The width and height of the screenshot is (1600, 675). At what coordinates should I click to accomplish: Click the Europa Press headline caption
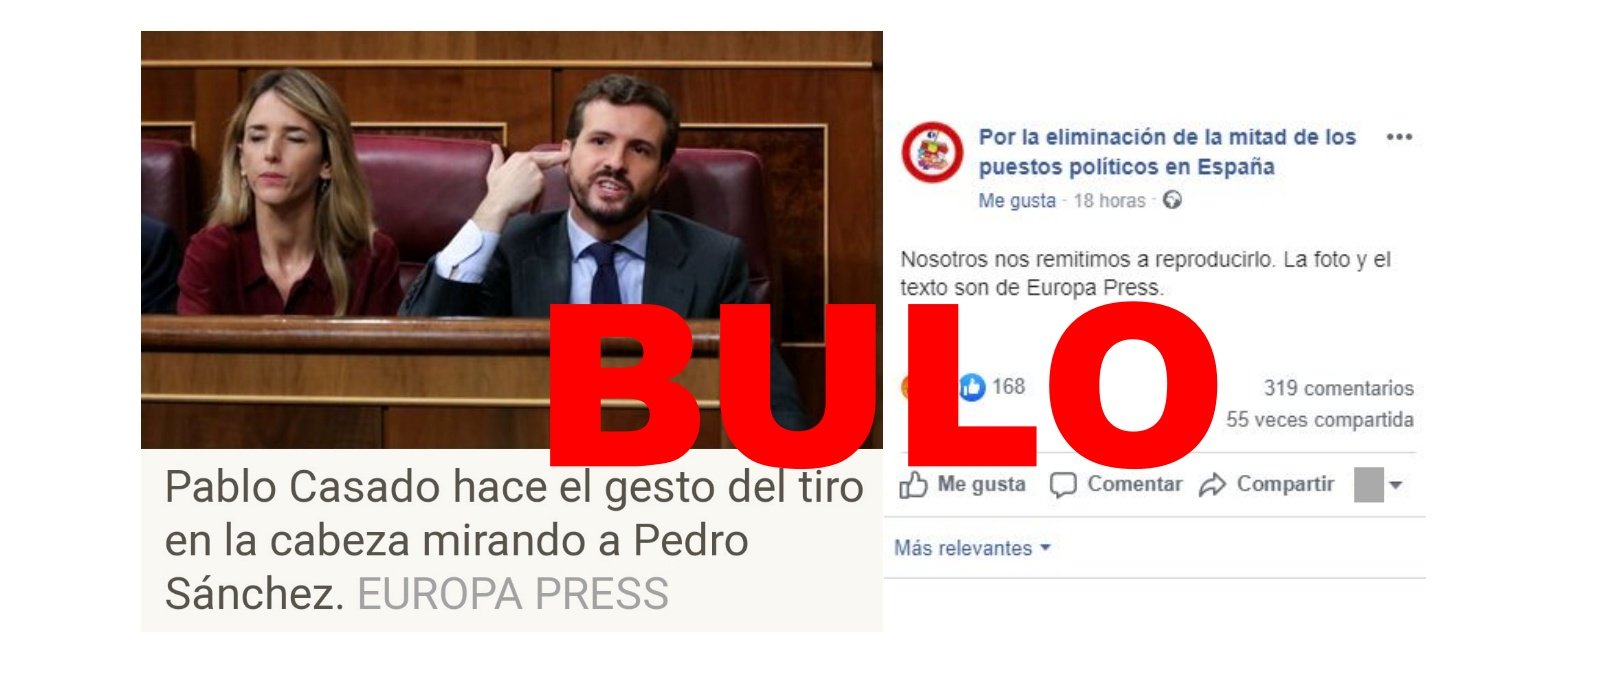click(511, 540)
